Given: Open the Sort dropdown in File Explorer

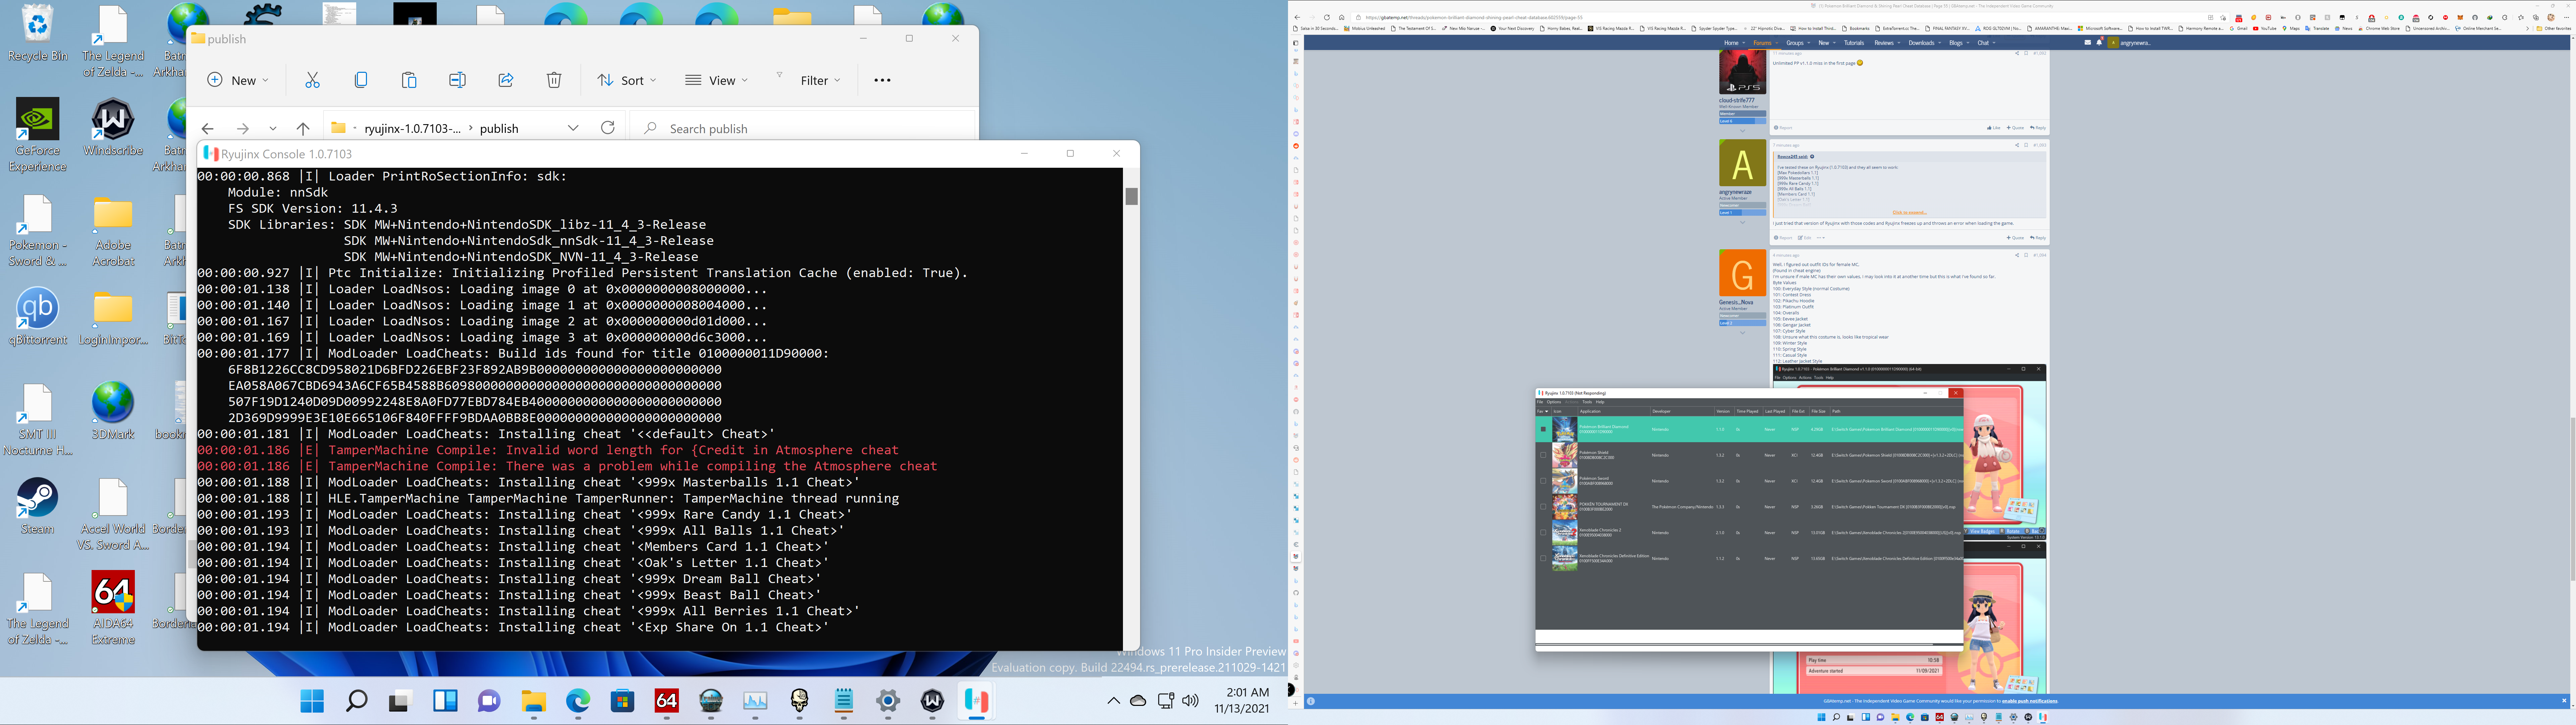Looking at the screenshot, I should coord(627,80).
